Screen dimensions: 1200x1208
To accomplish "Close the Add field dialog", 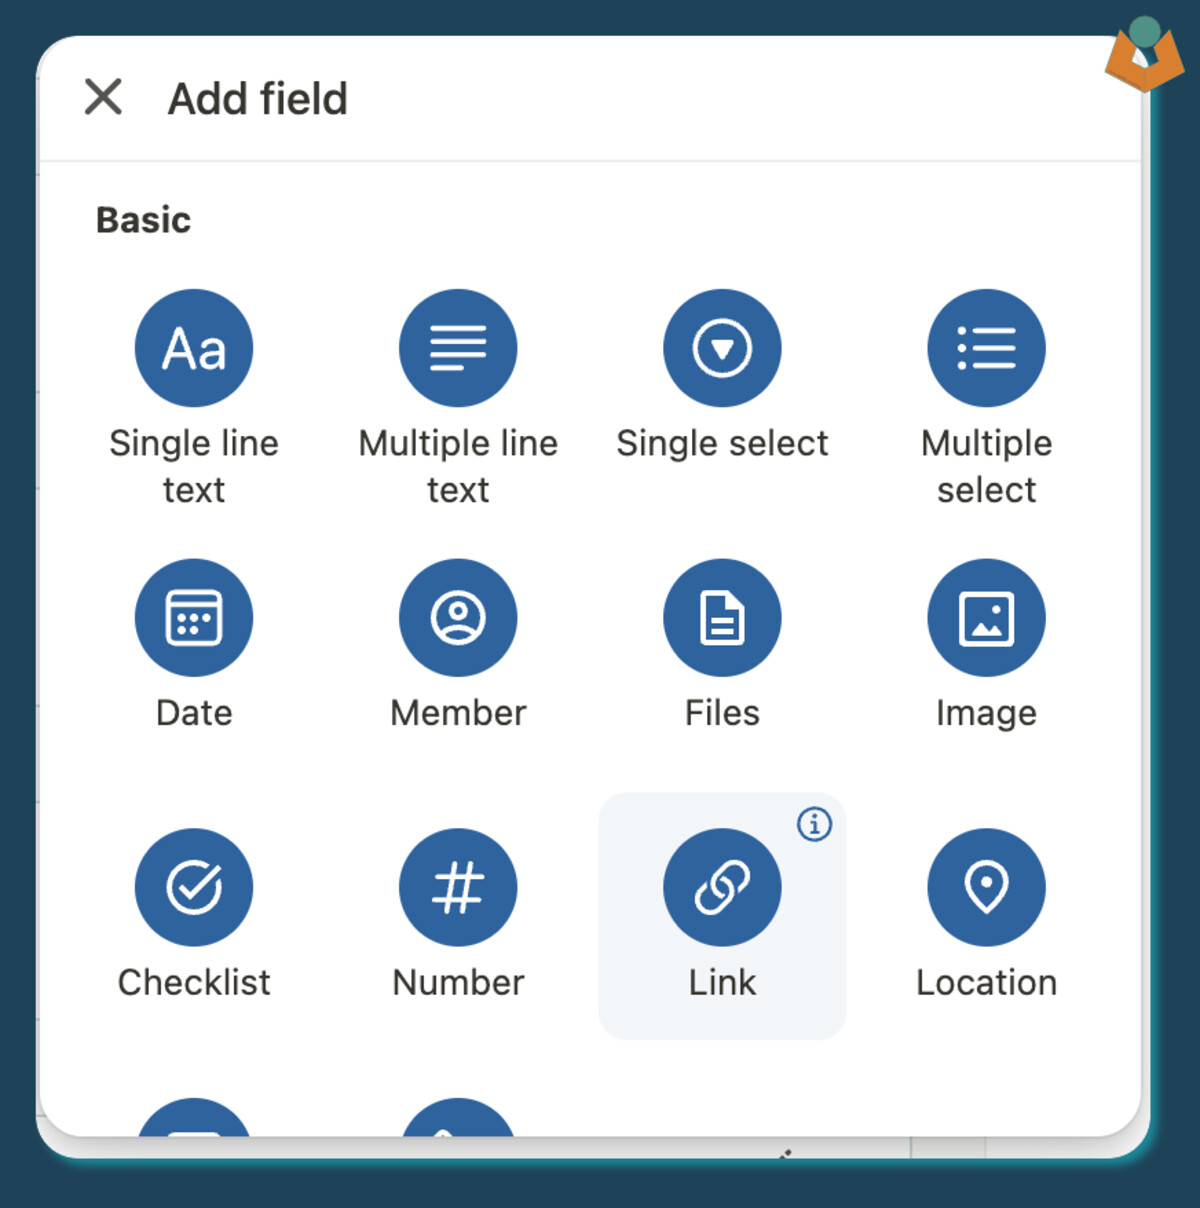I will coord(103,97).
